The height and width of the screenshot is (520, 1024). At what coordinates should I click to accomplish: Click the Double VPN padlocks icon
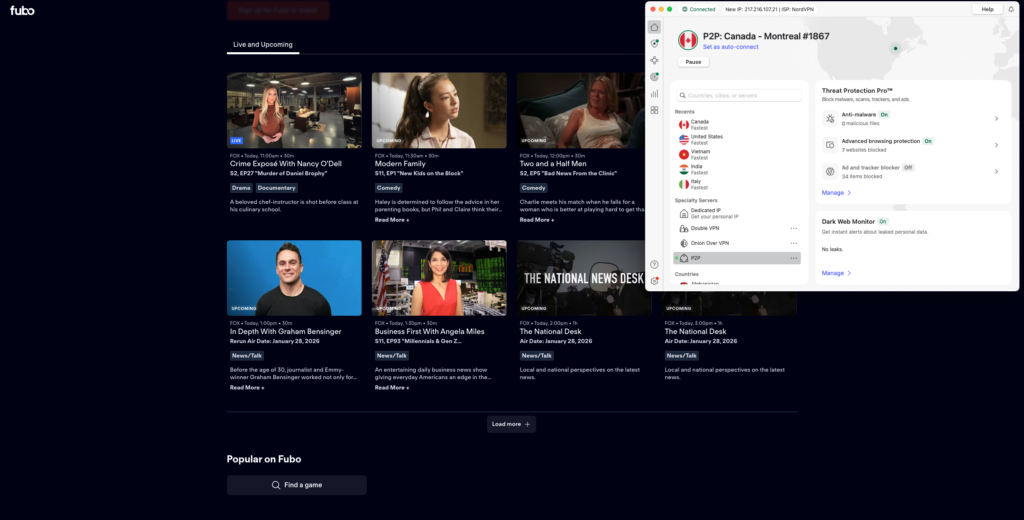(684, 229)
